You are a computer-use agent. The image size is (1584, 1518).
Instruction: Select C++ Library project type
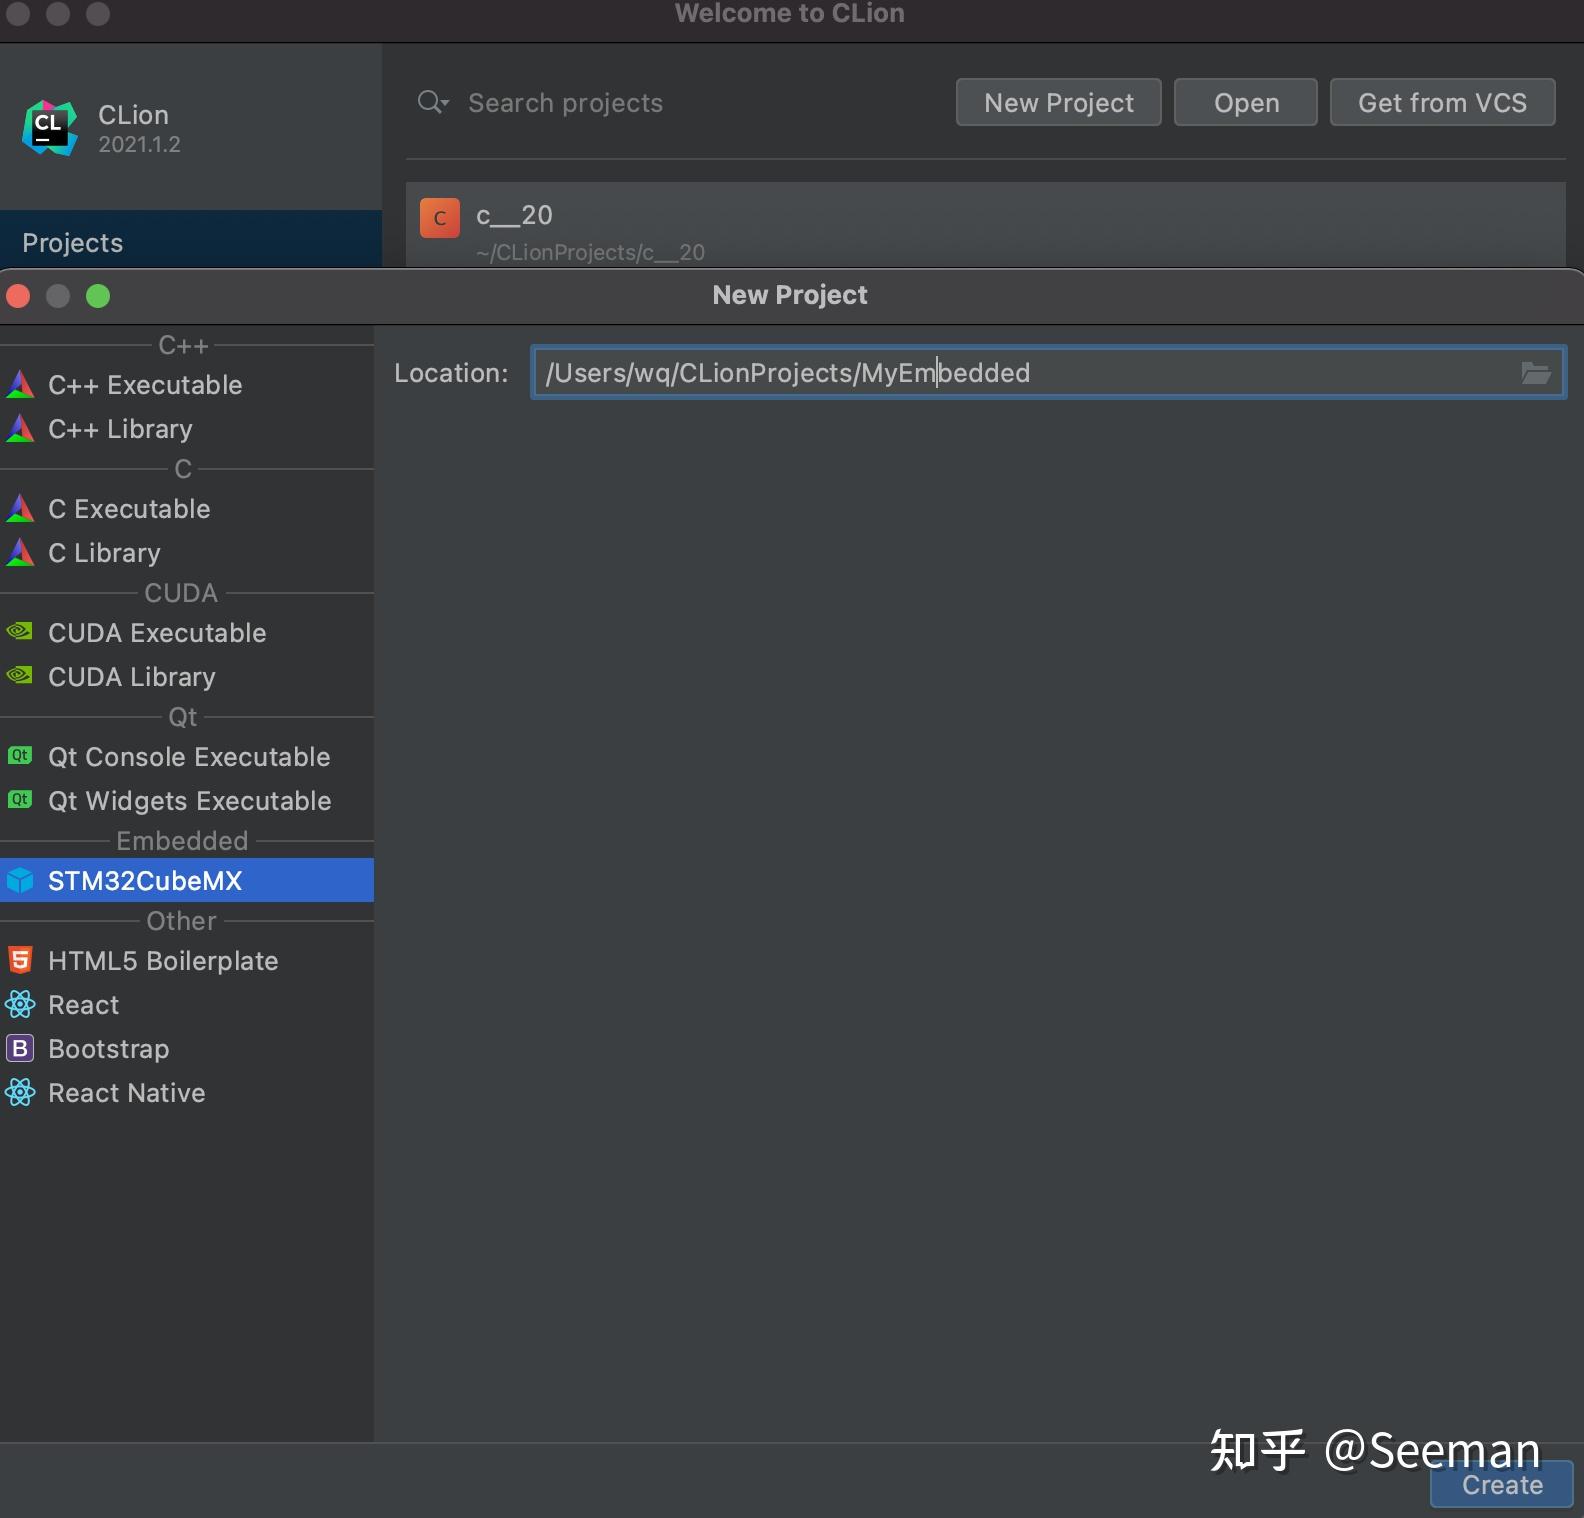[x=187, y=429]
